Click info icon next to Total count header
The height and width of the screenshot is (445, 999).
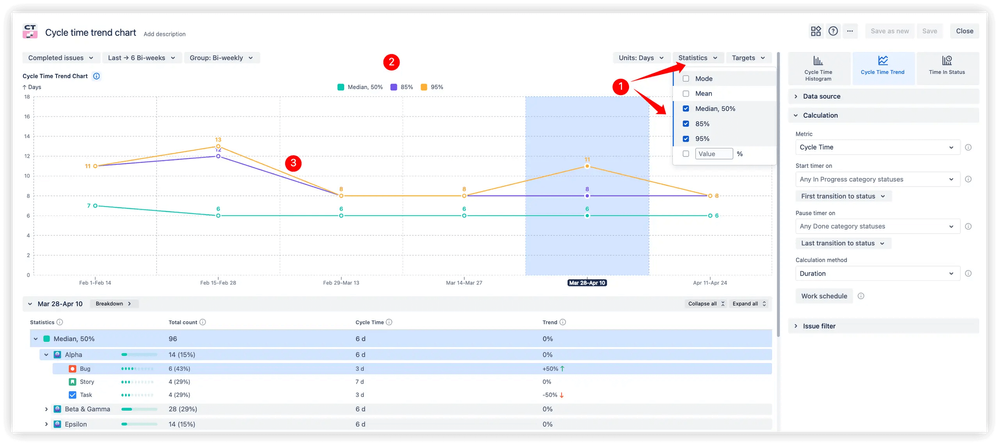[203, 323]
